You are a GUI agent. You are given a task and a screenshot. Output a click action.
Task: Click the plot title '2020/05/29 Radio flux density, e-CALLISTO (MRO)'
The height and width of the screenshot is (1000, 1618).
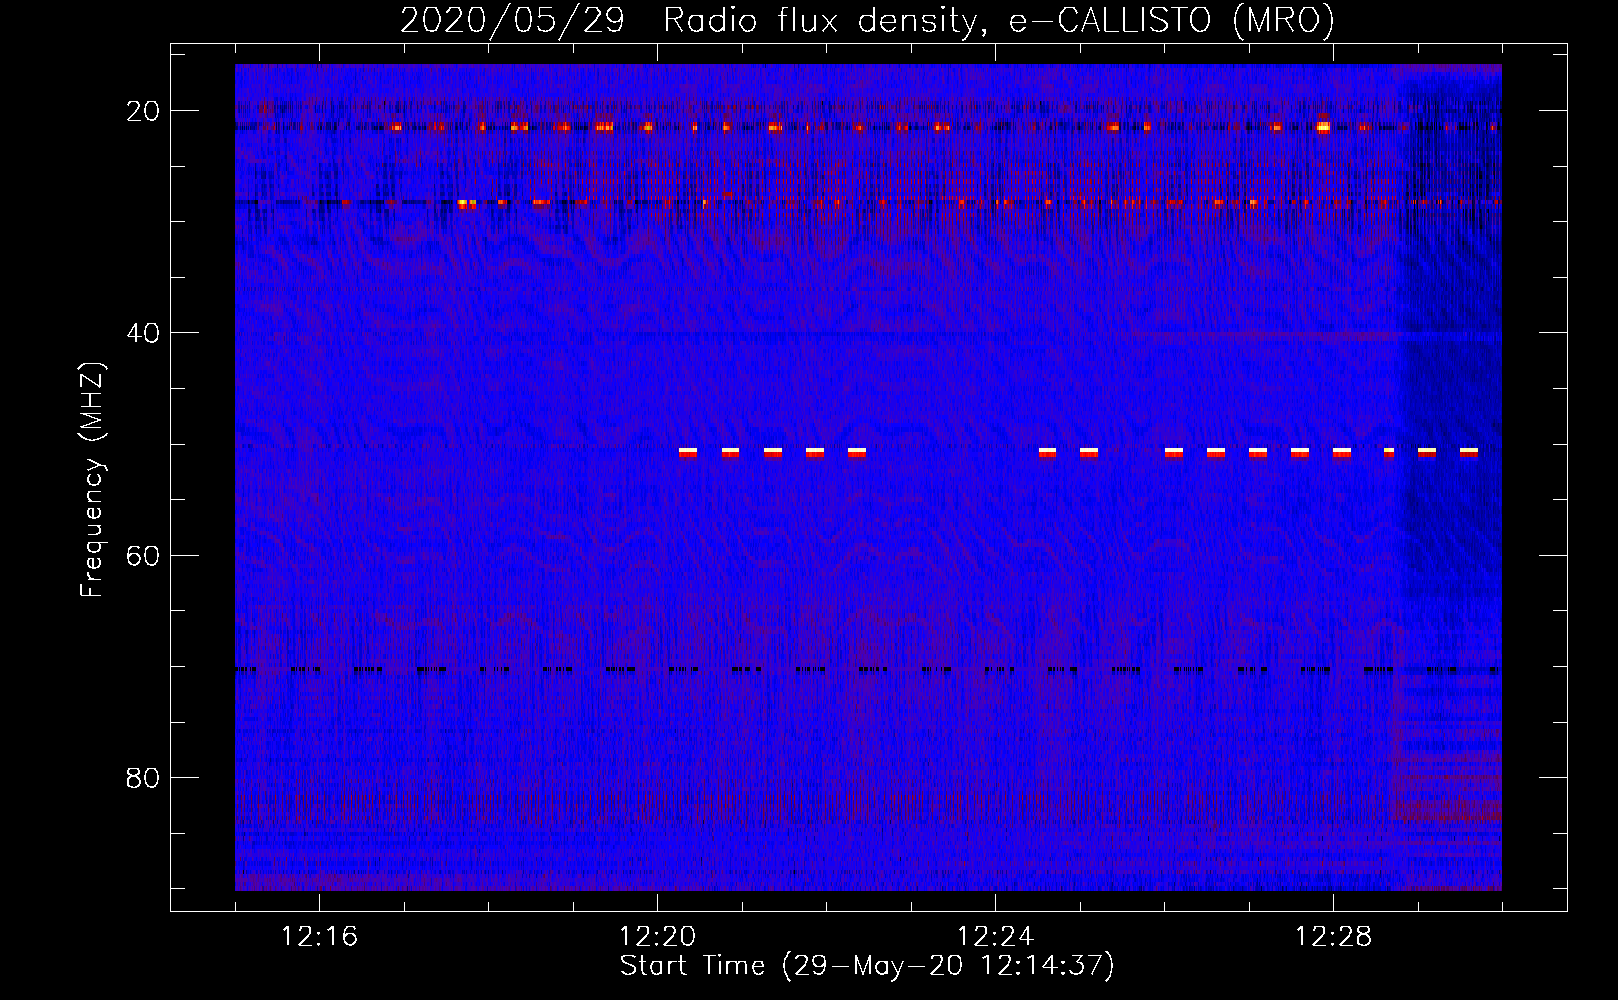coord(867,20)
